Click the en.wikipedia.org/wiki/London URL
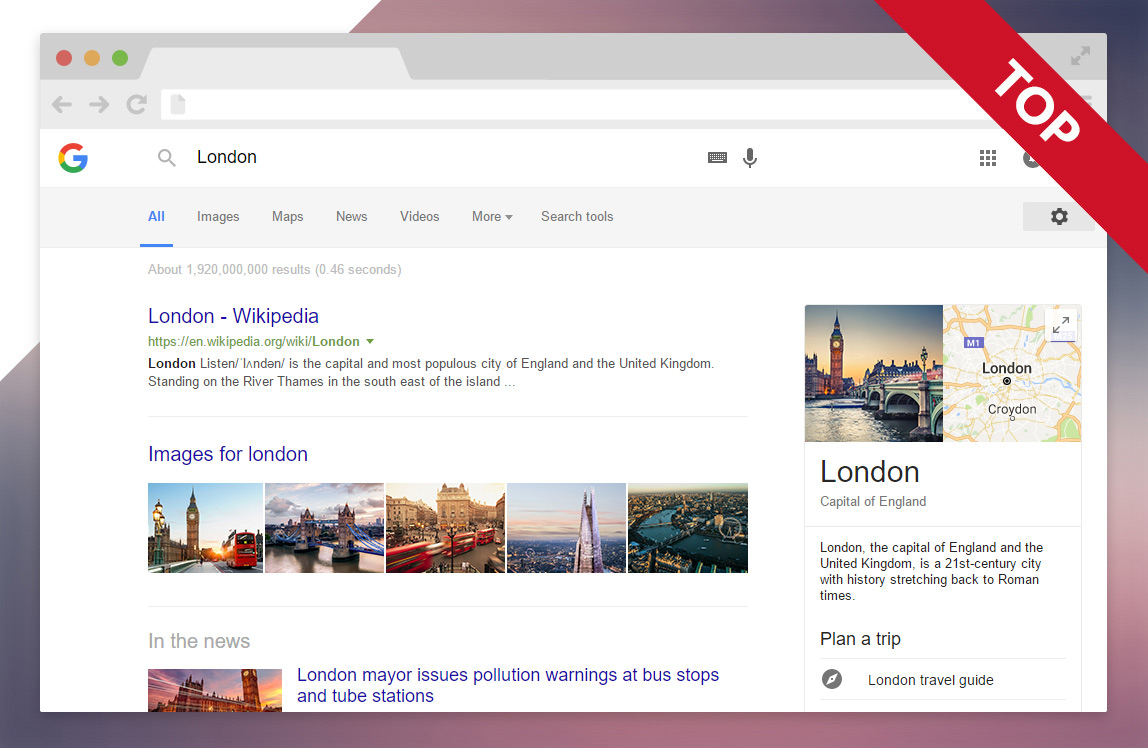This screenshot has height=748, width=1148. pyautogui.click(x=253, y=342)
